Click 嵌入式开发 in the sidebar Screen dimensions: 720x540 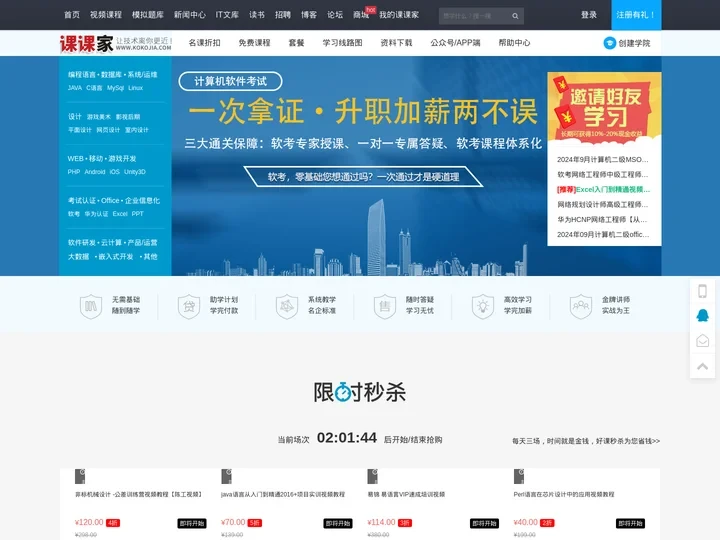click(x=115, y=257)
